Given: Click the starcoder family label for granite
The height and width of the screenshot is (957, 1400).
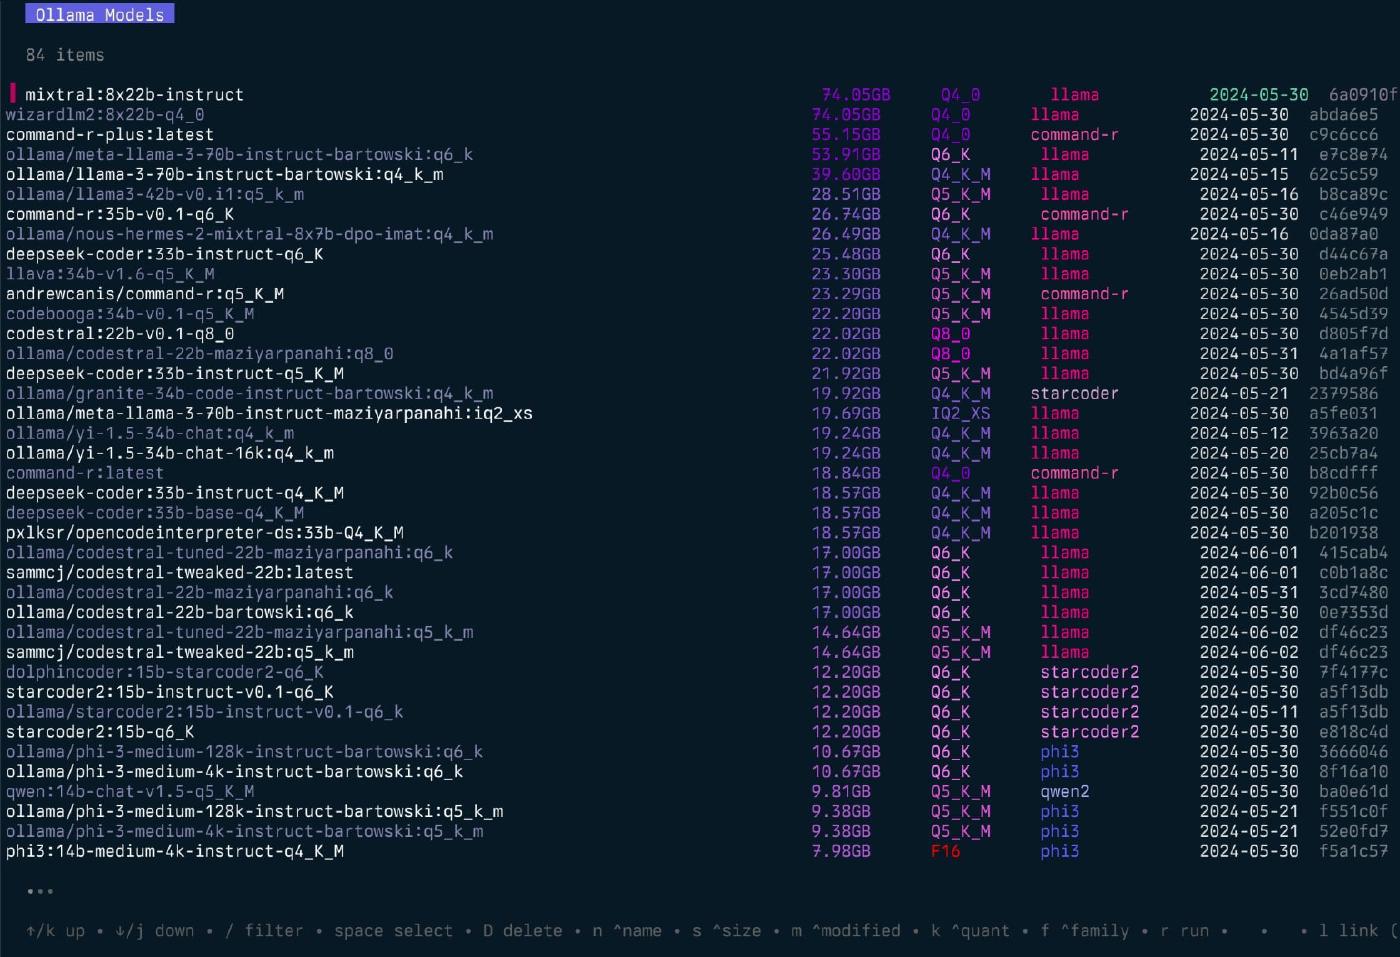Looking at the screenshot, I should coord(1075,394).
